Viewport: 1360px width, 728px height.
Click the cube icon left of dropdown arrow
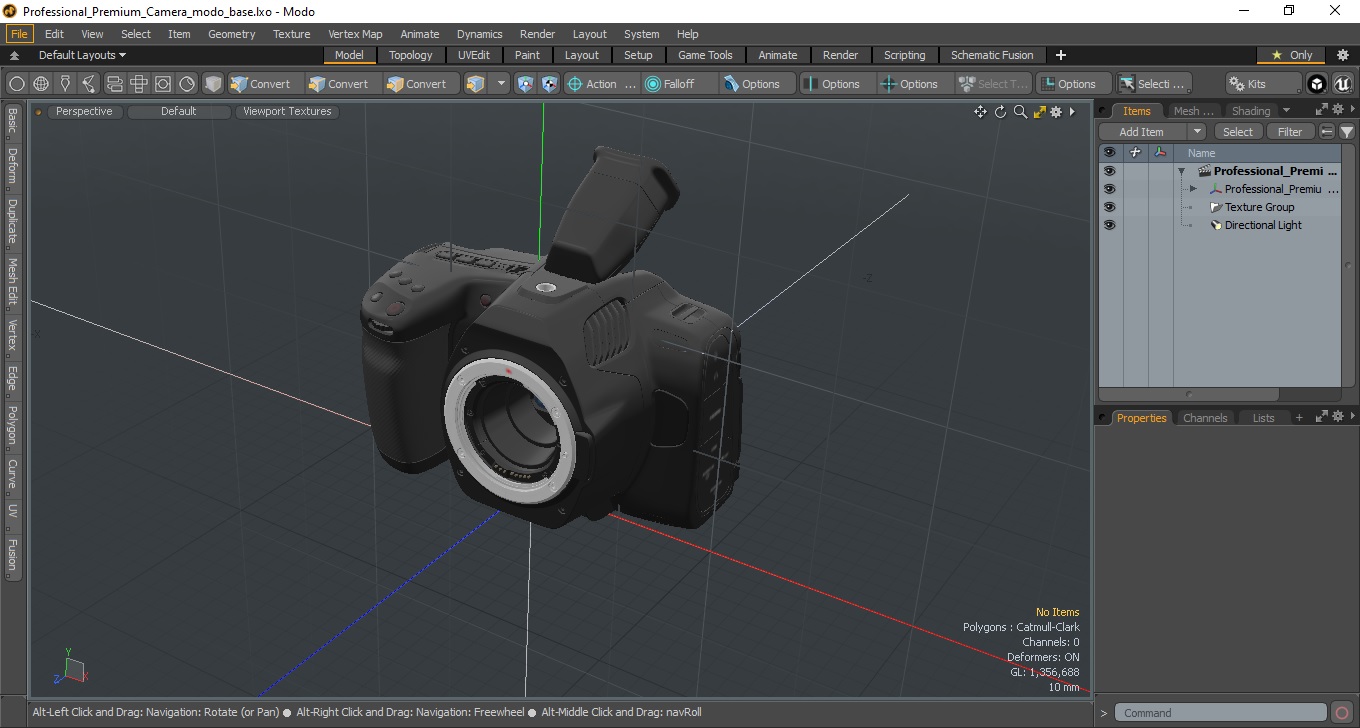475,84
